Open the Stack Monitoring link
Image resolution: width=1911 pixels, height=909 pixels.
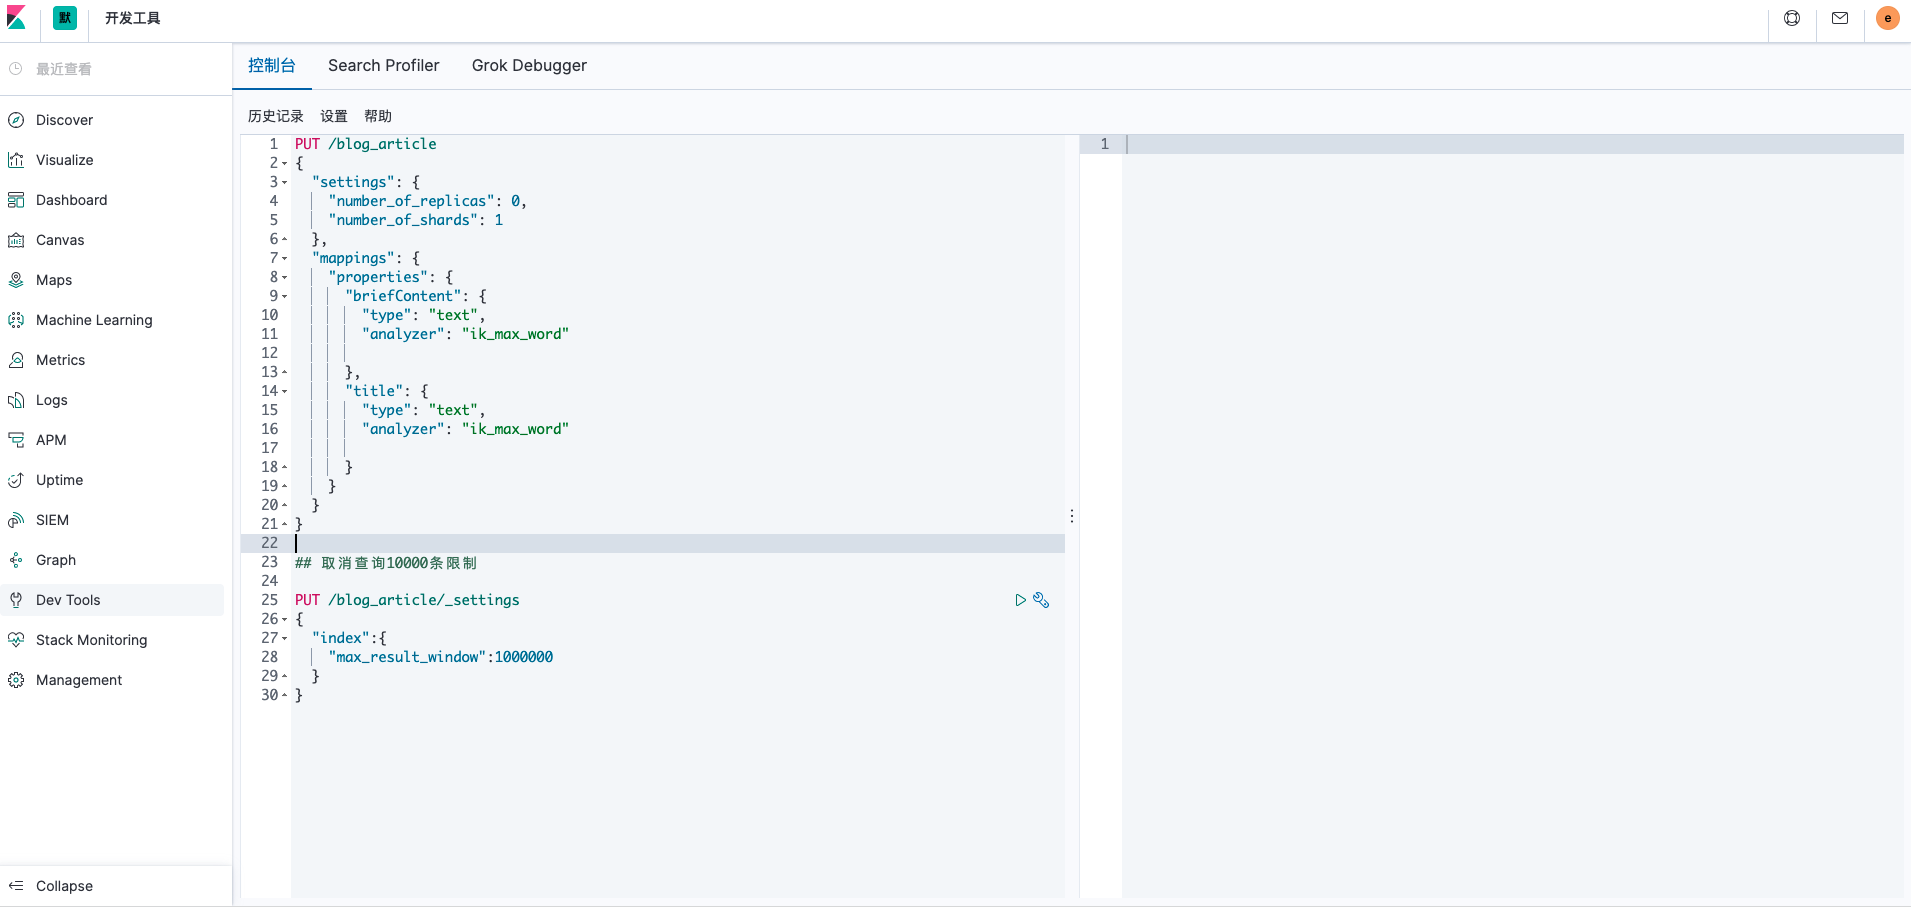[x=91, y=640]
